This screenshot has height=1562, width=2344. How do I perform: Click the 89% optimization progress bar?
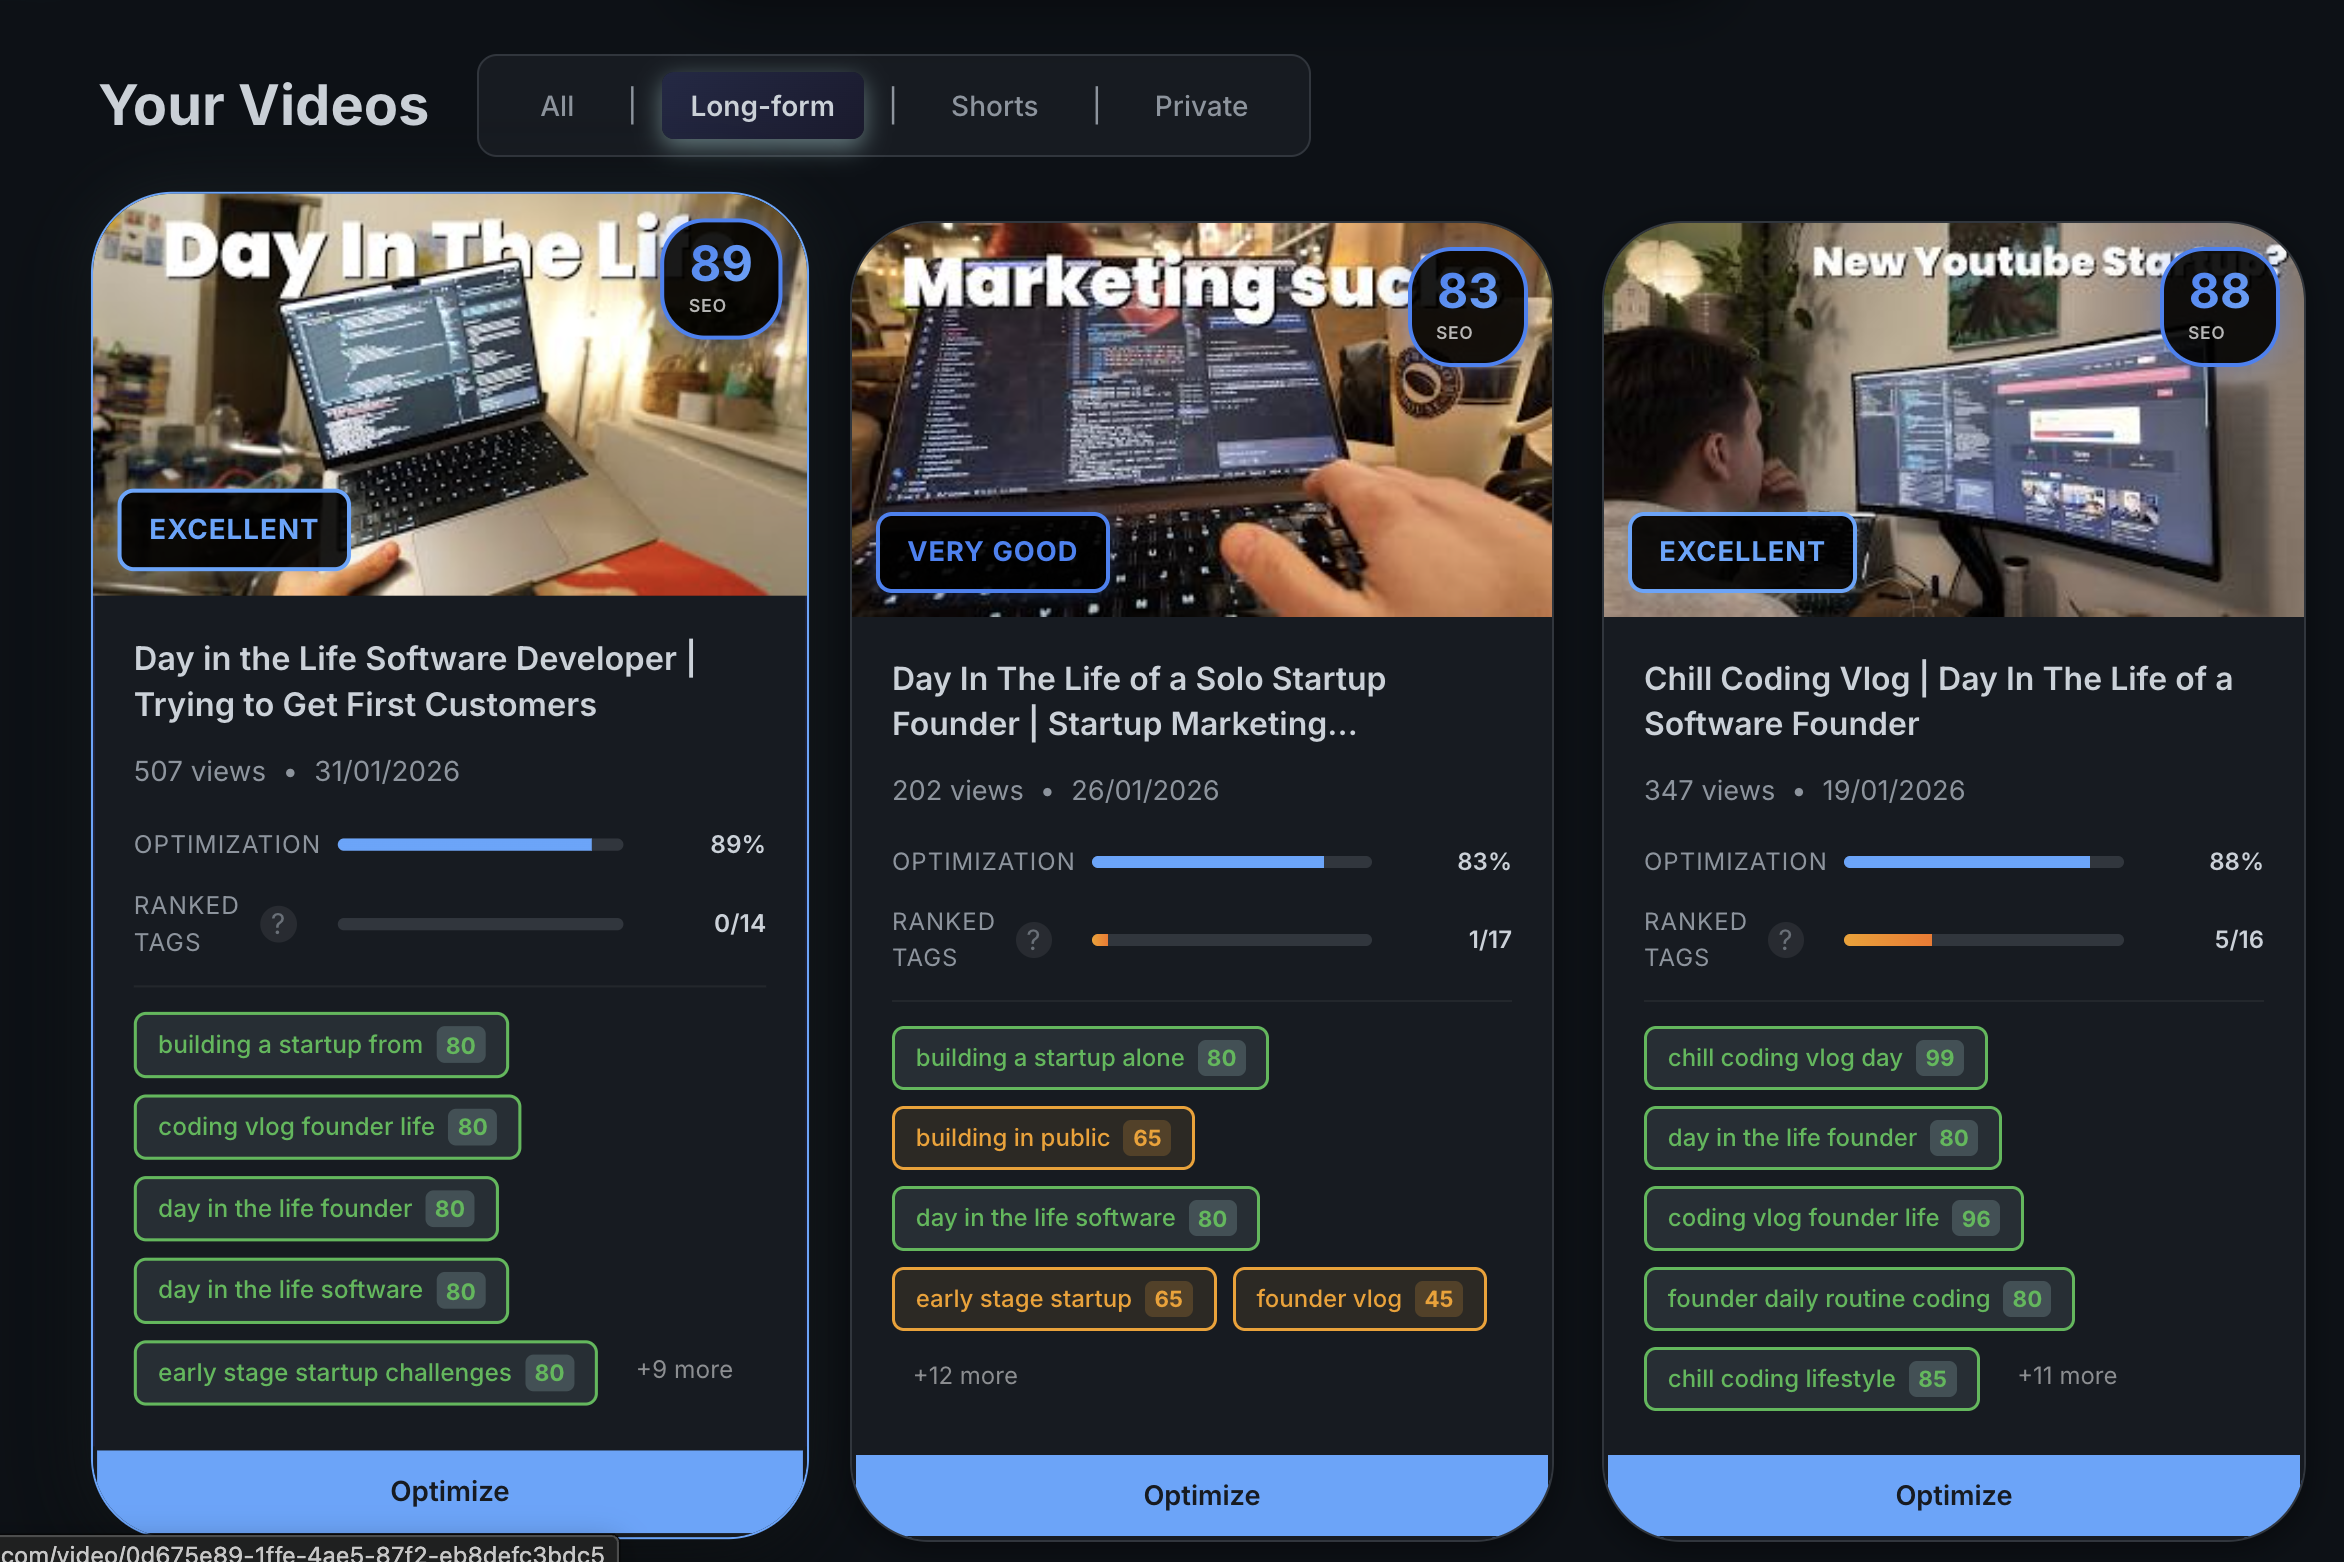click(480, 845)
